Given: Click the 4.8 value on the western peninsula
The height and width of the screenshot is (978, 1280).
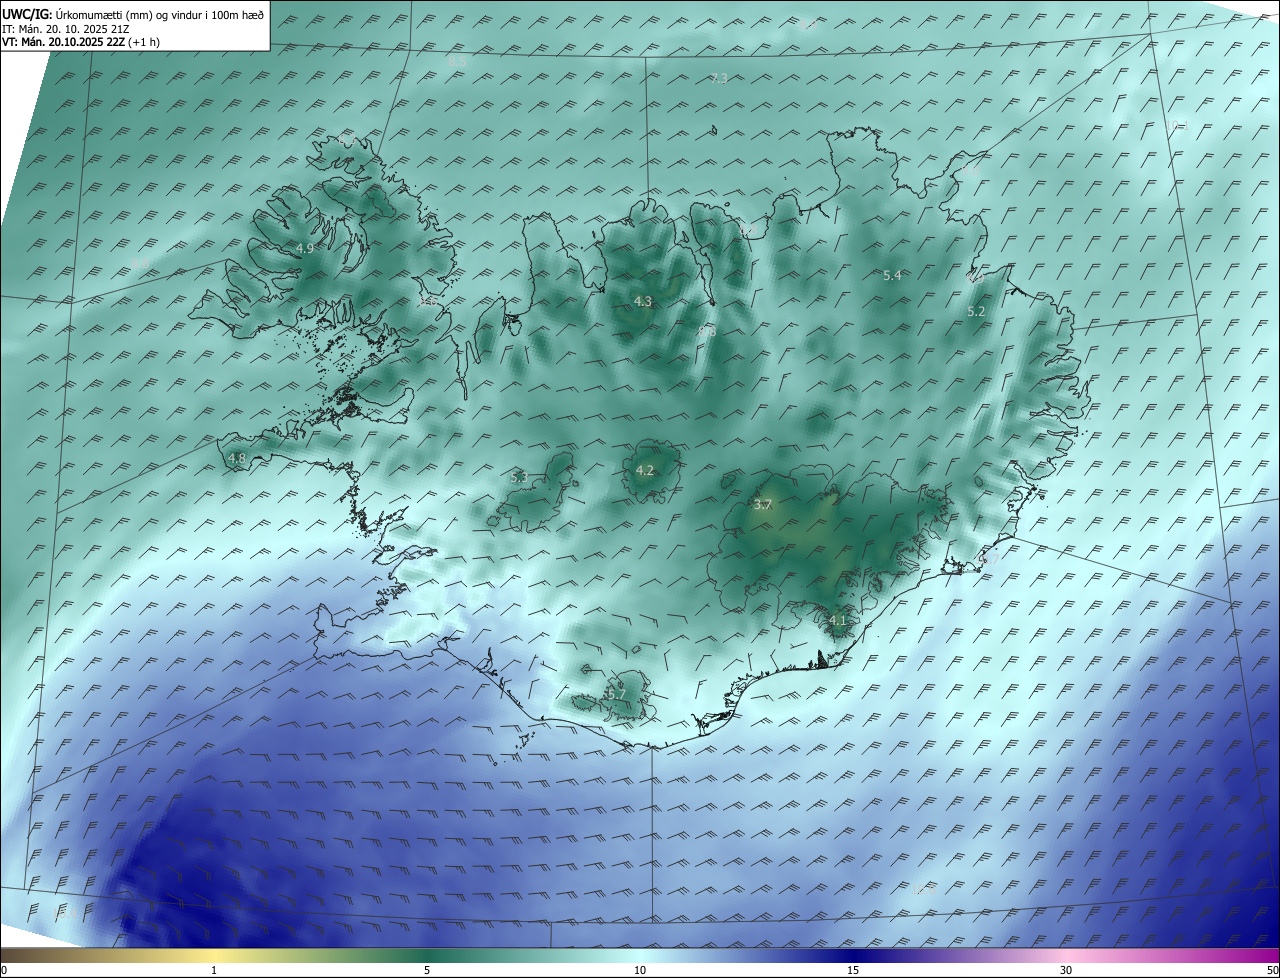Looking at the screenshot, I should [x=237, y=459].
